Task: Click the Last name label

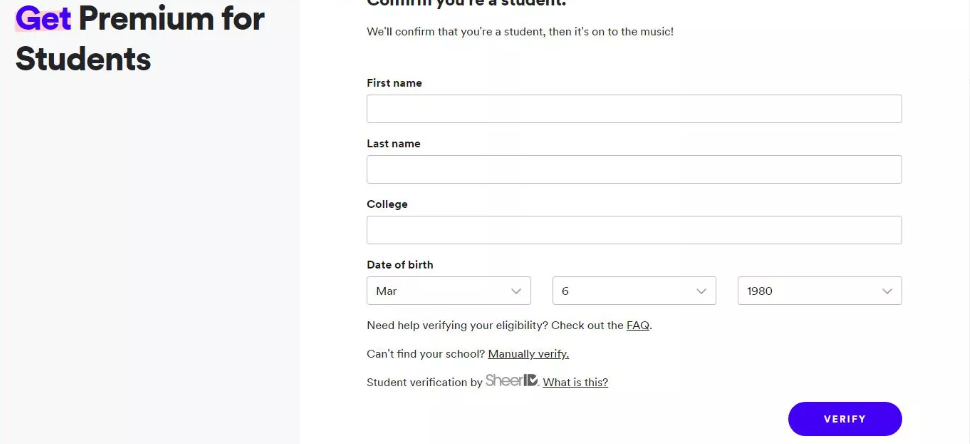Action: [x=393, y=143]
